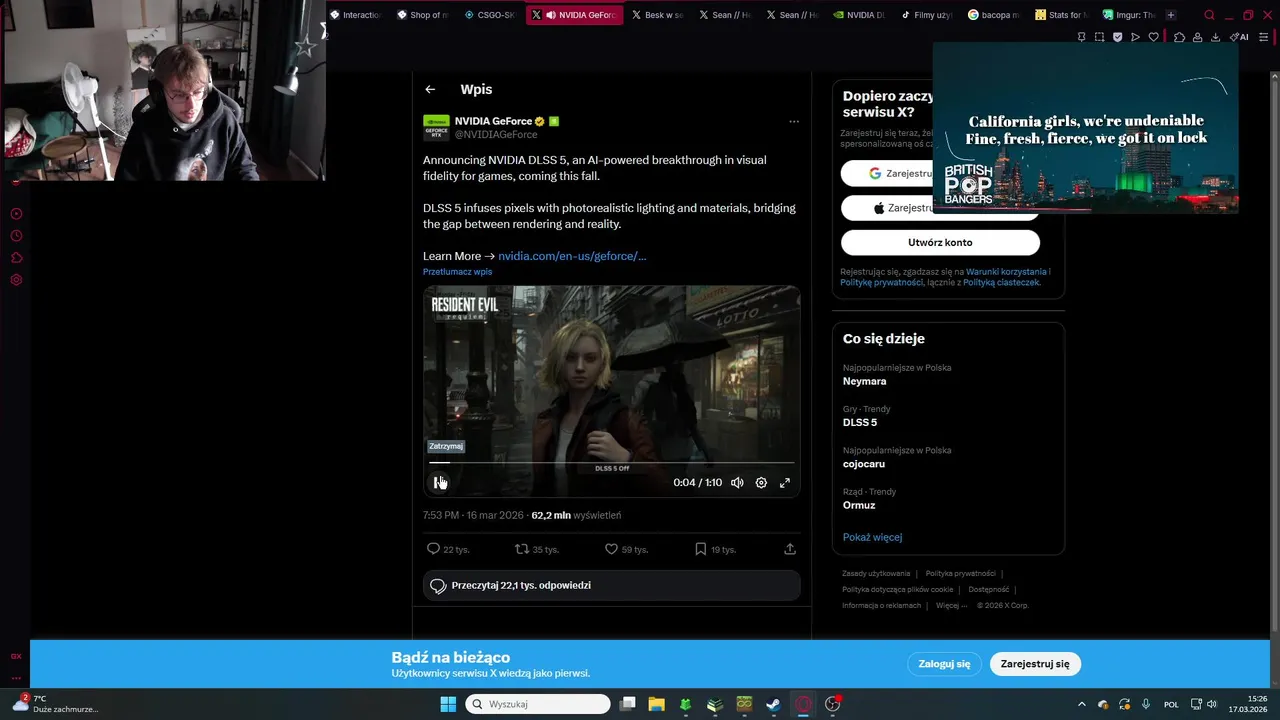
Task: Expand the video to fullscreen
Action: click(785, 483)
